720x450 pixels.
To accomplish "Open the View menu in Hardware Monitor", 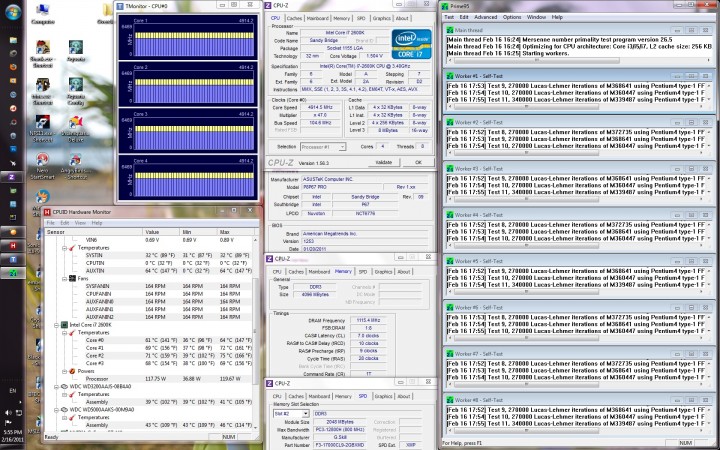I will click(x=80, y=223).
